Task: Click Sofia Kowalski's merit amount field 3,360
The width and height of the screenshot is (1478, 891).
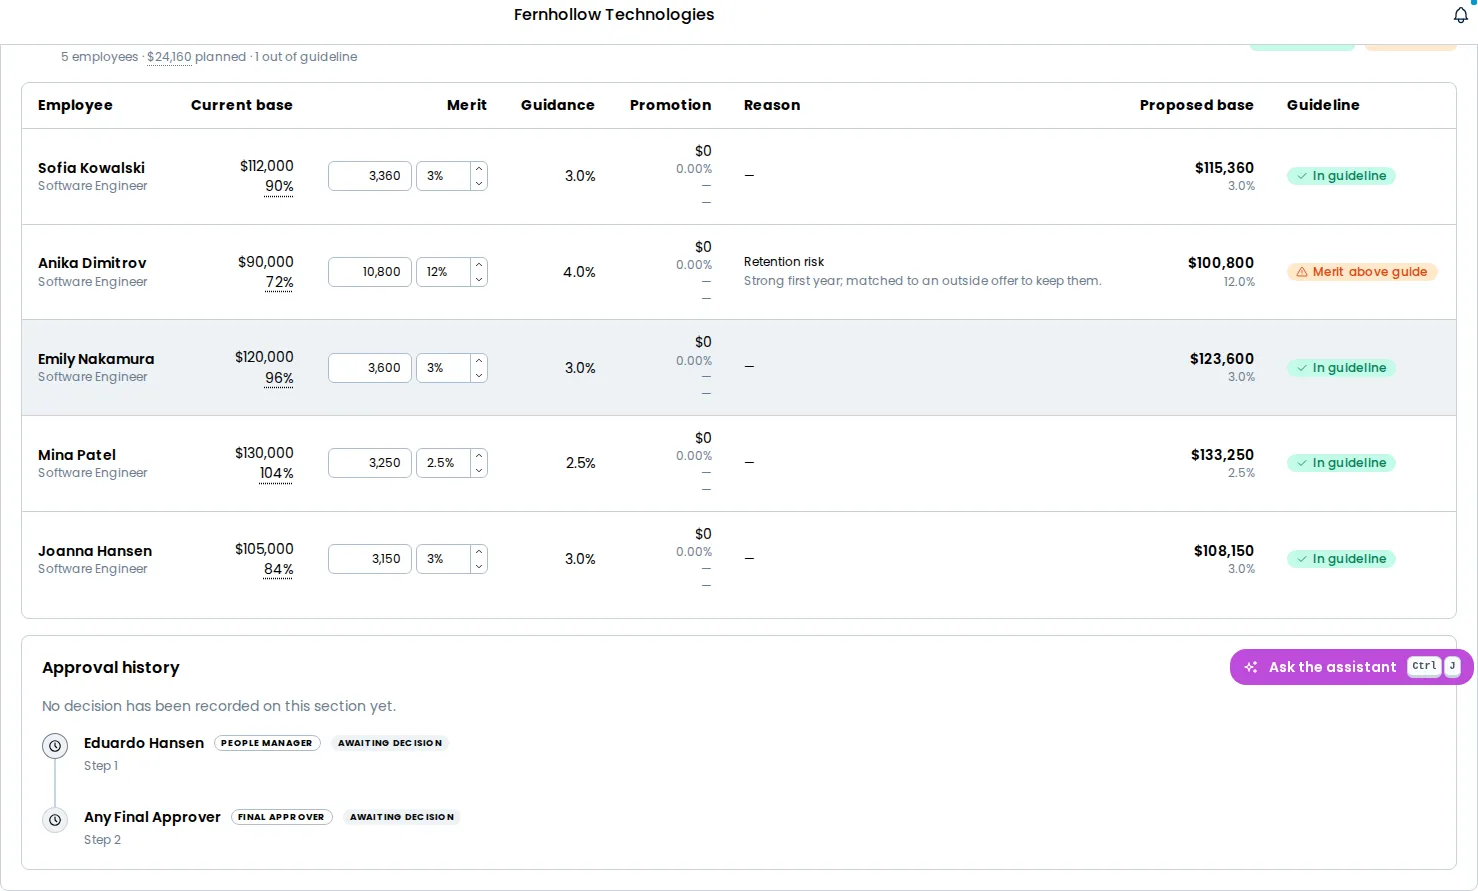Action: coord(370,176)
